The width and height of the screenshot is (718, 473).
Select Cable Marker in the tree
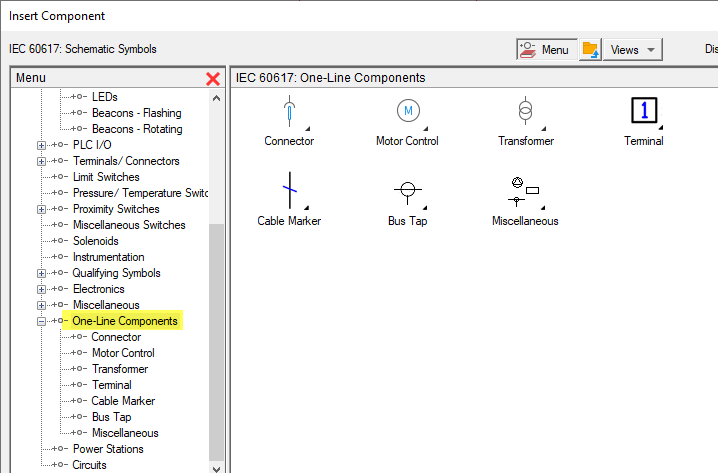123,401
